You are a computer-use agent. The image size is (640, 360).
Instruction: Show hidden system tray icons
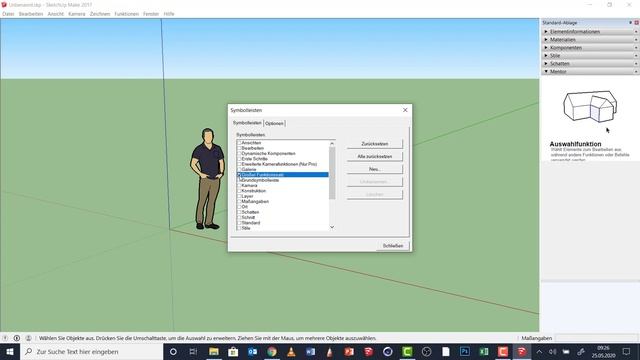(539, 351)
